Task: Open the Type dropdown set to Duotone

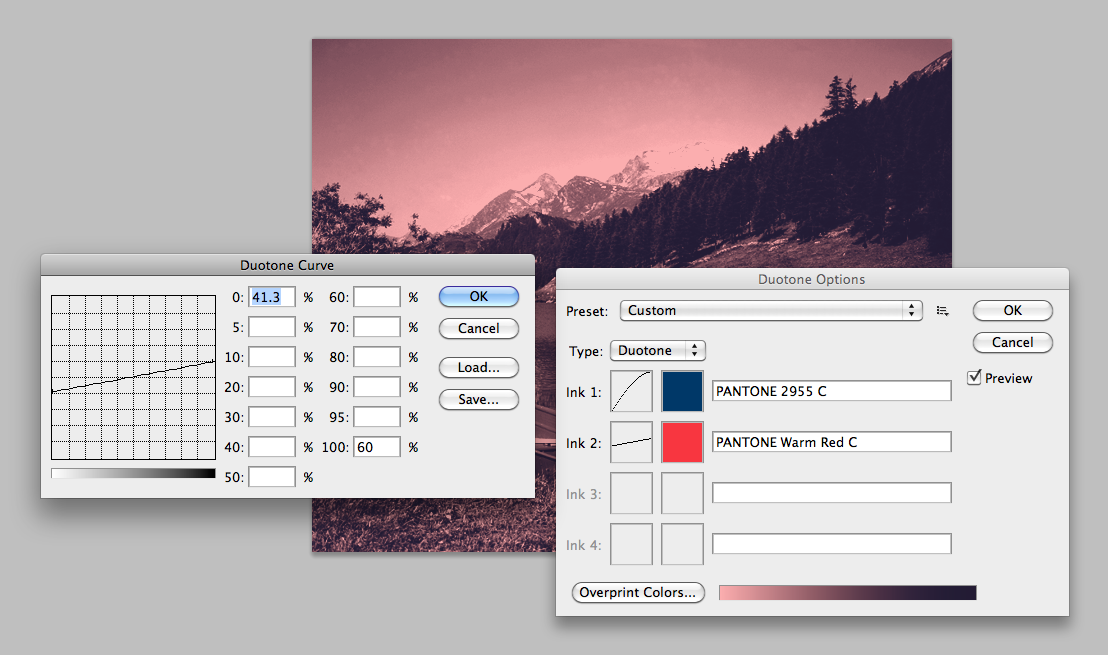Action: pos(657,350)
